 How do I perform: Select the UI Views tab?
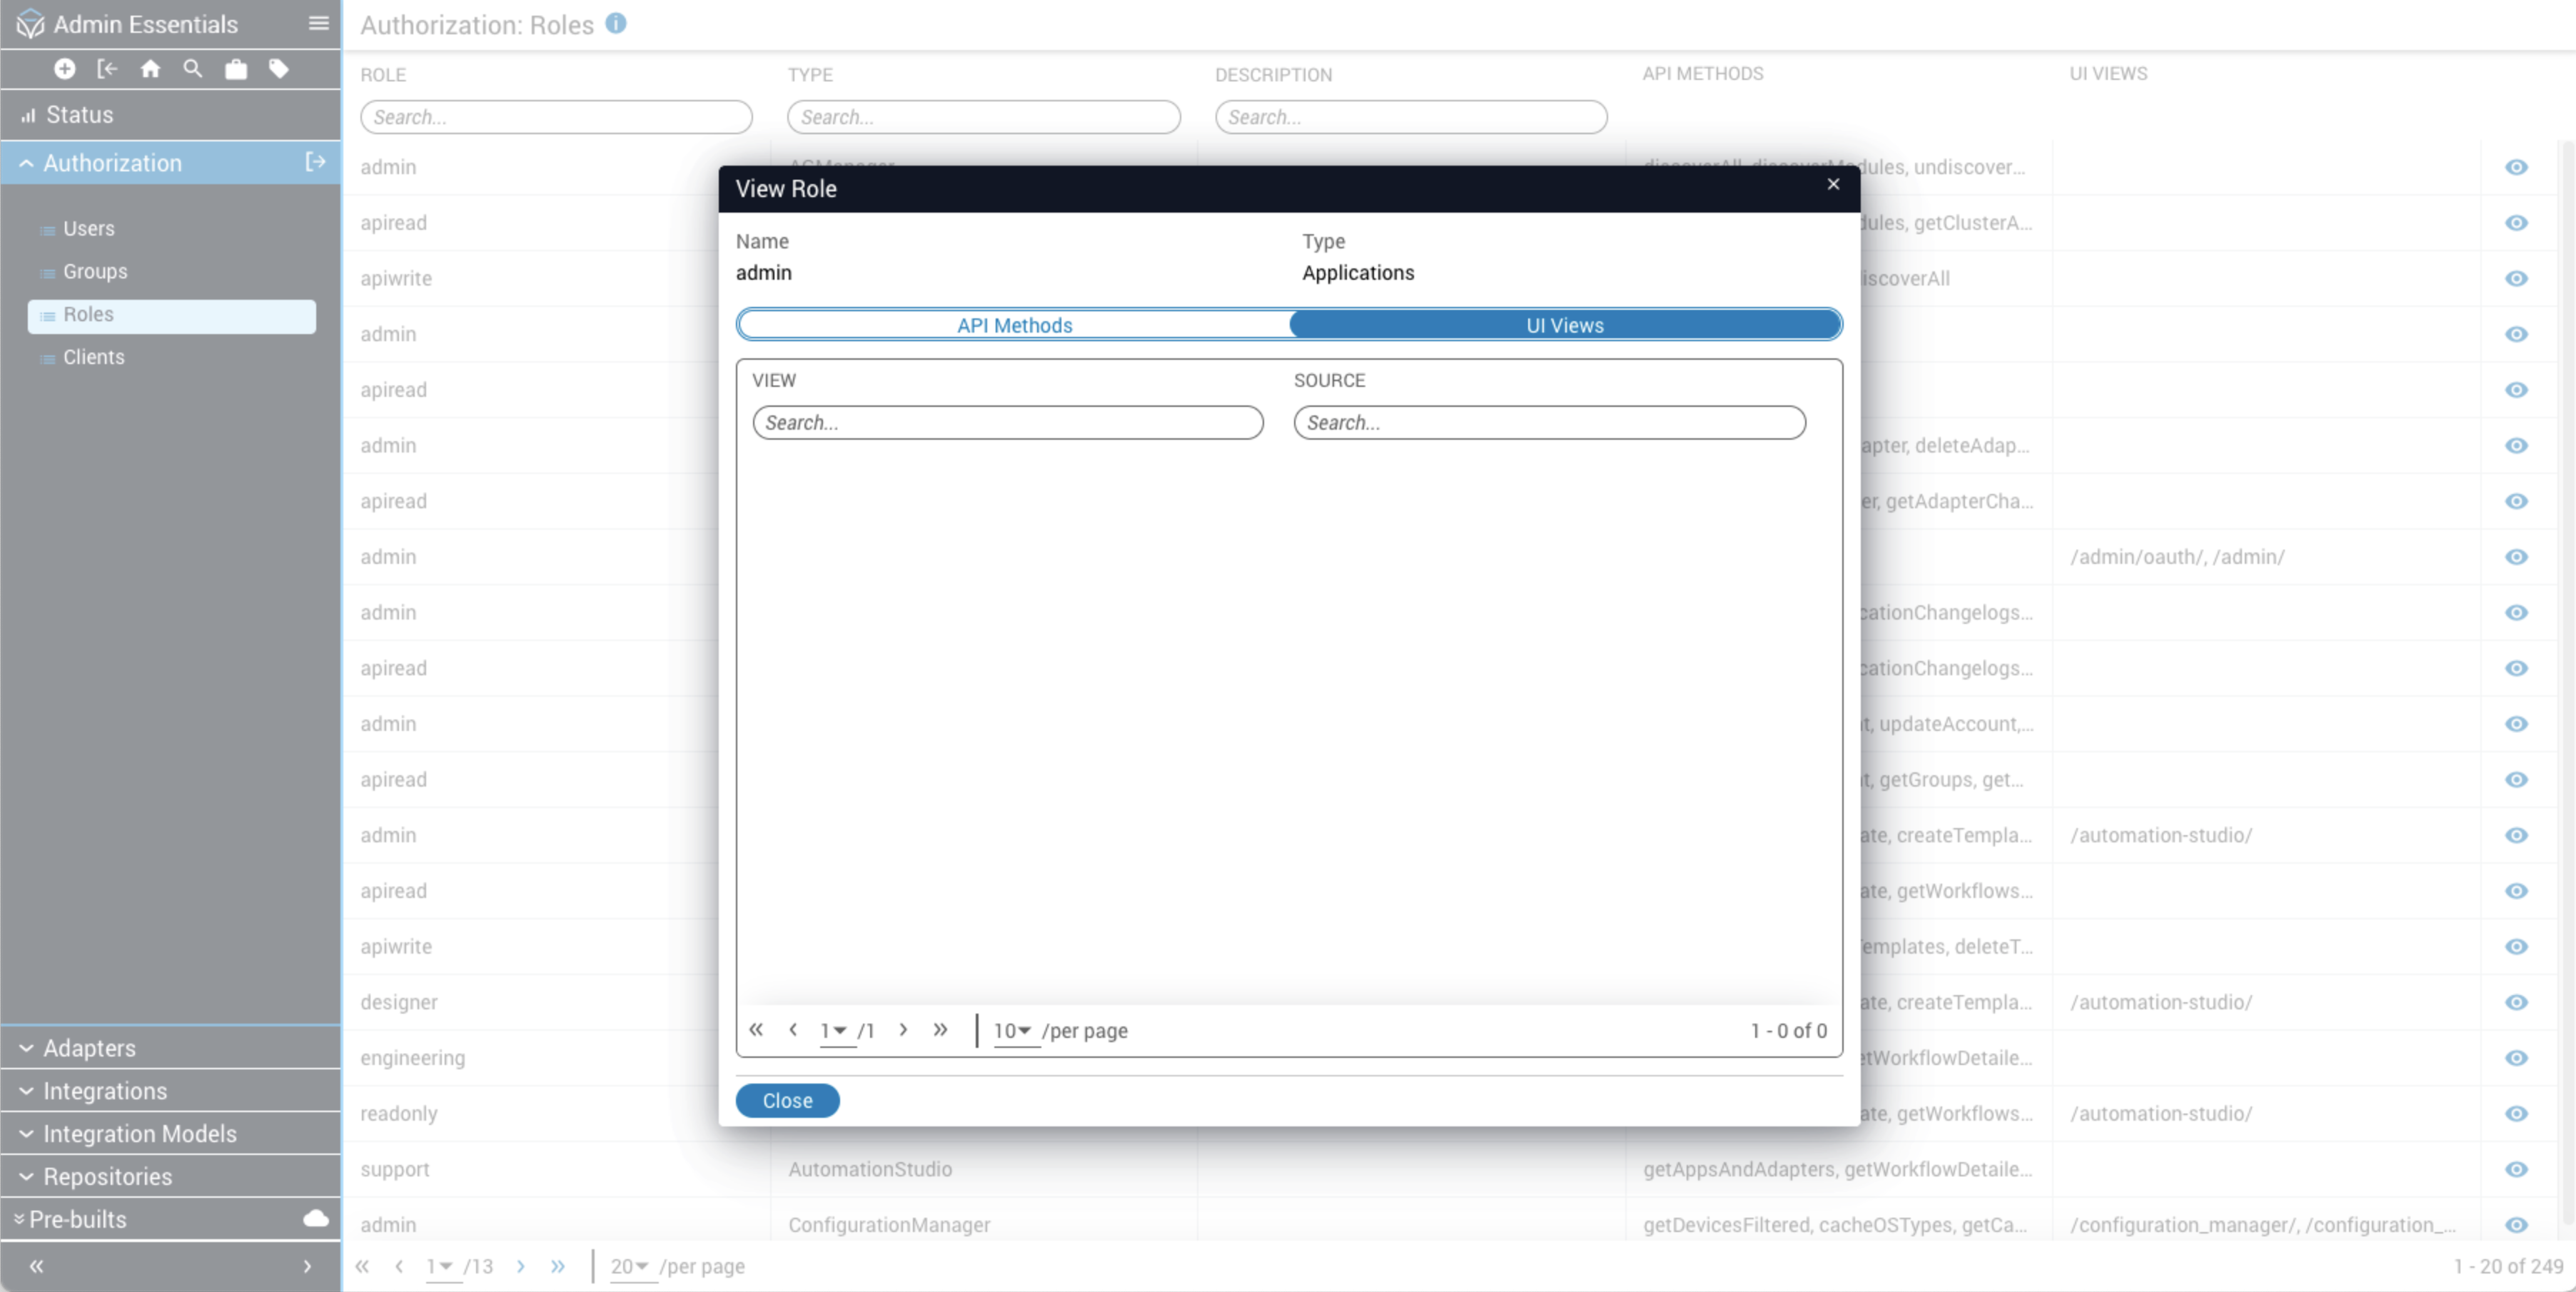[x=1564, y=325]
